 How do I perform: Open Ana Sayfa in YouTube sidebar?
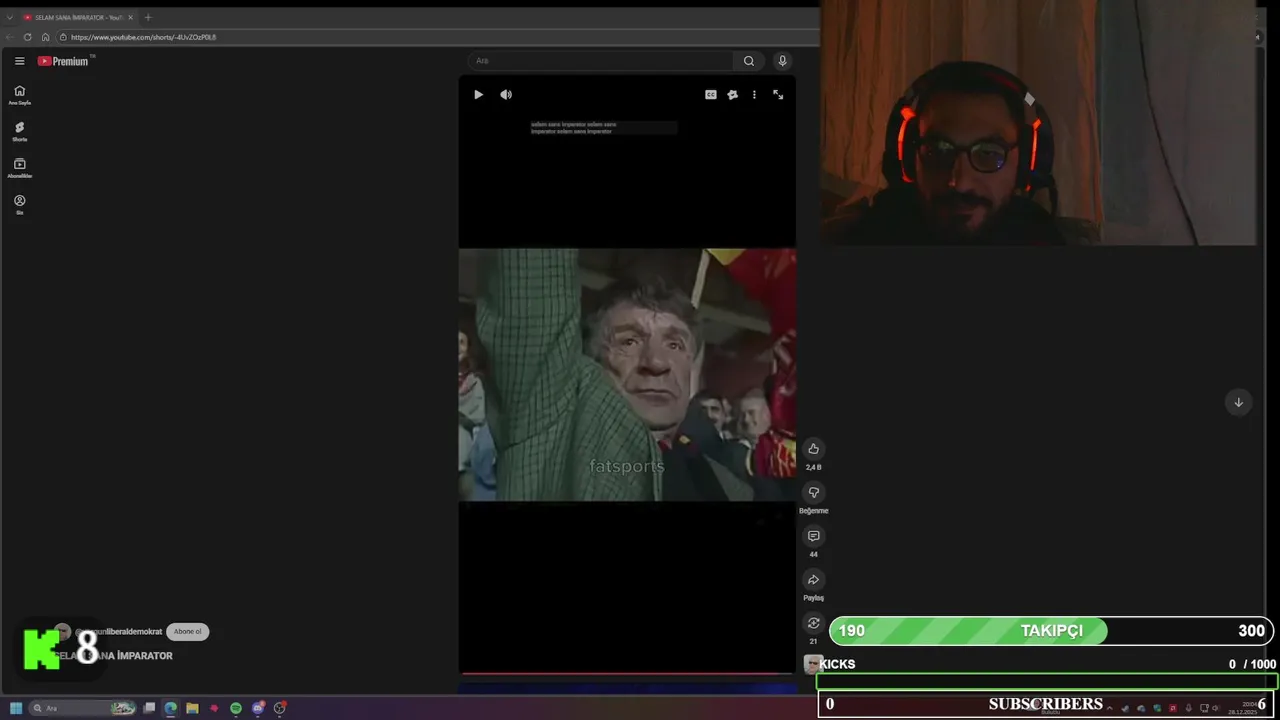point(19,95)
